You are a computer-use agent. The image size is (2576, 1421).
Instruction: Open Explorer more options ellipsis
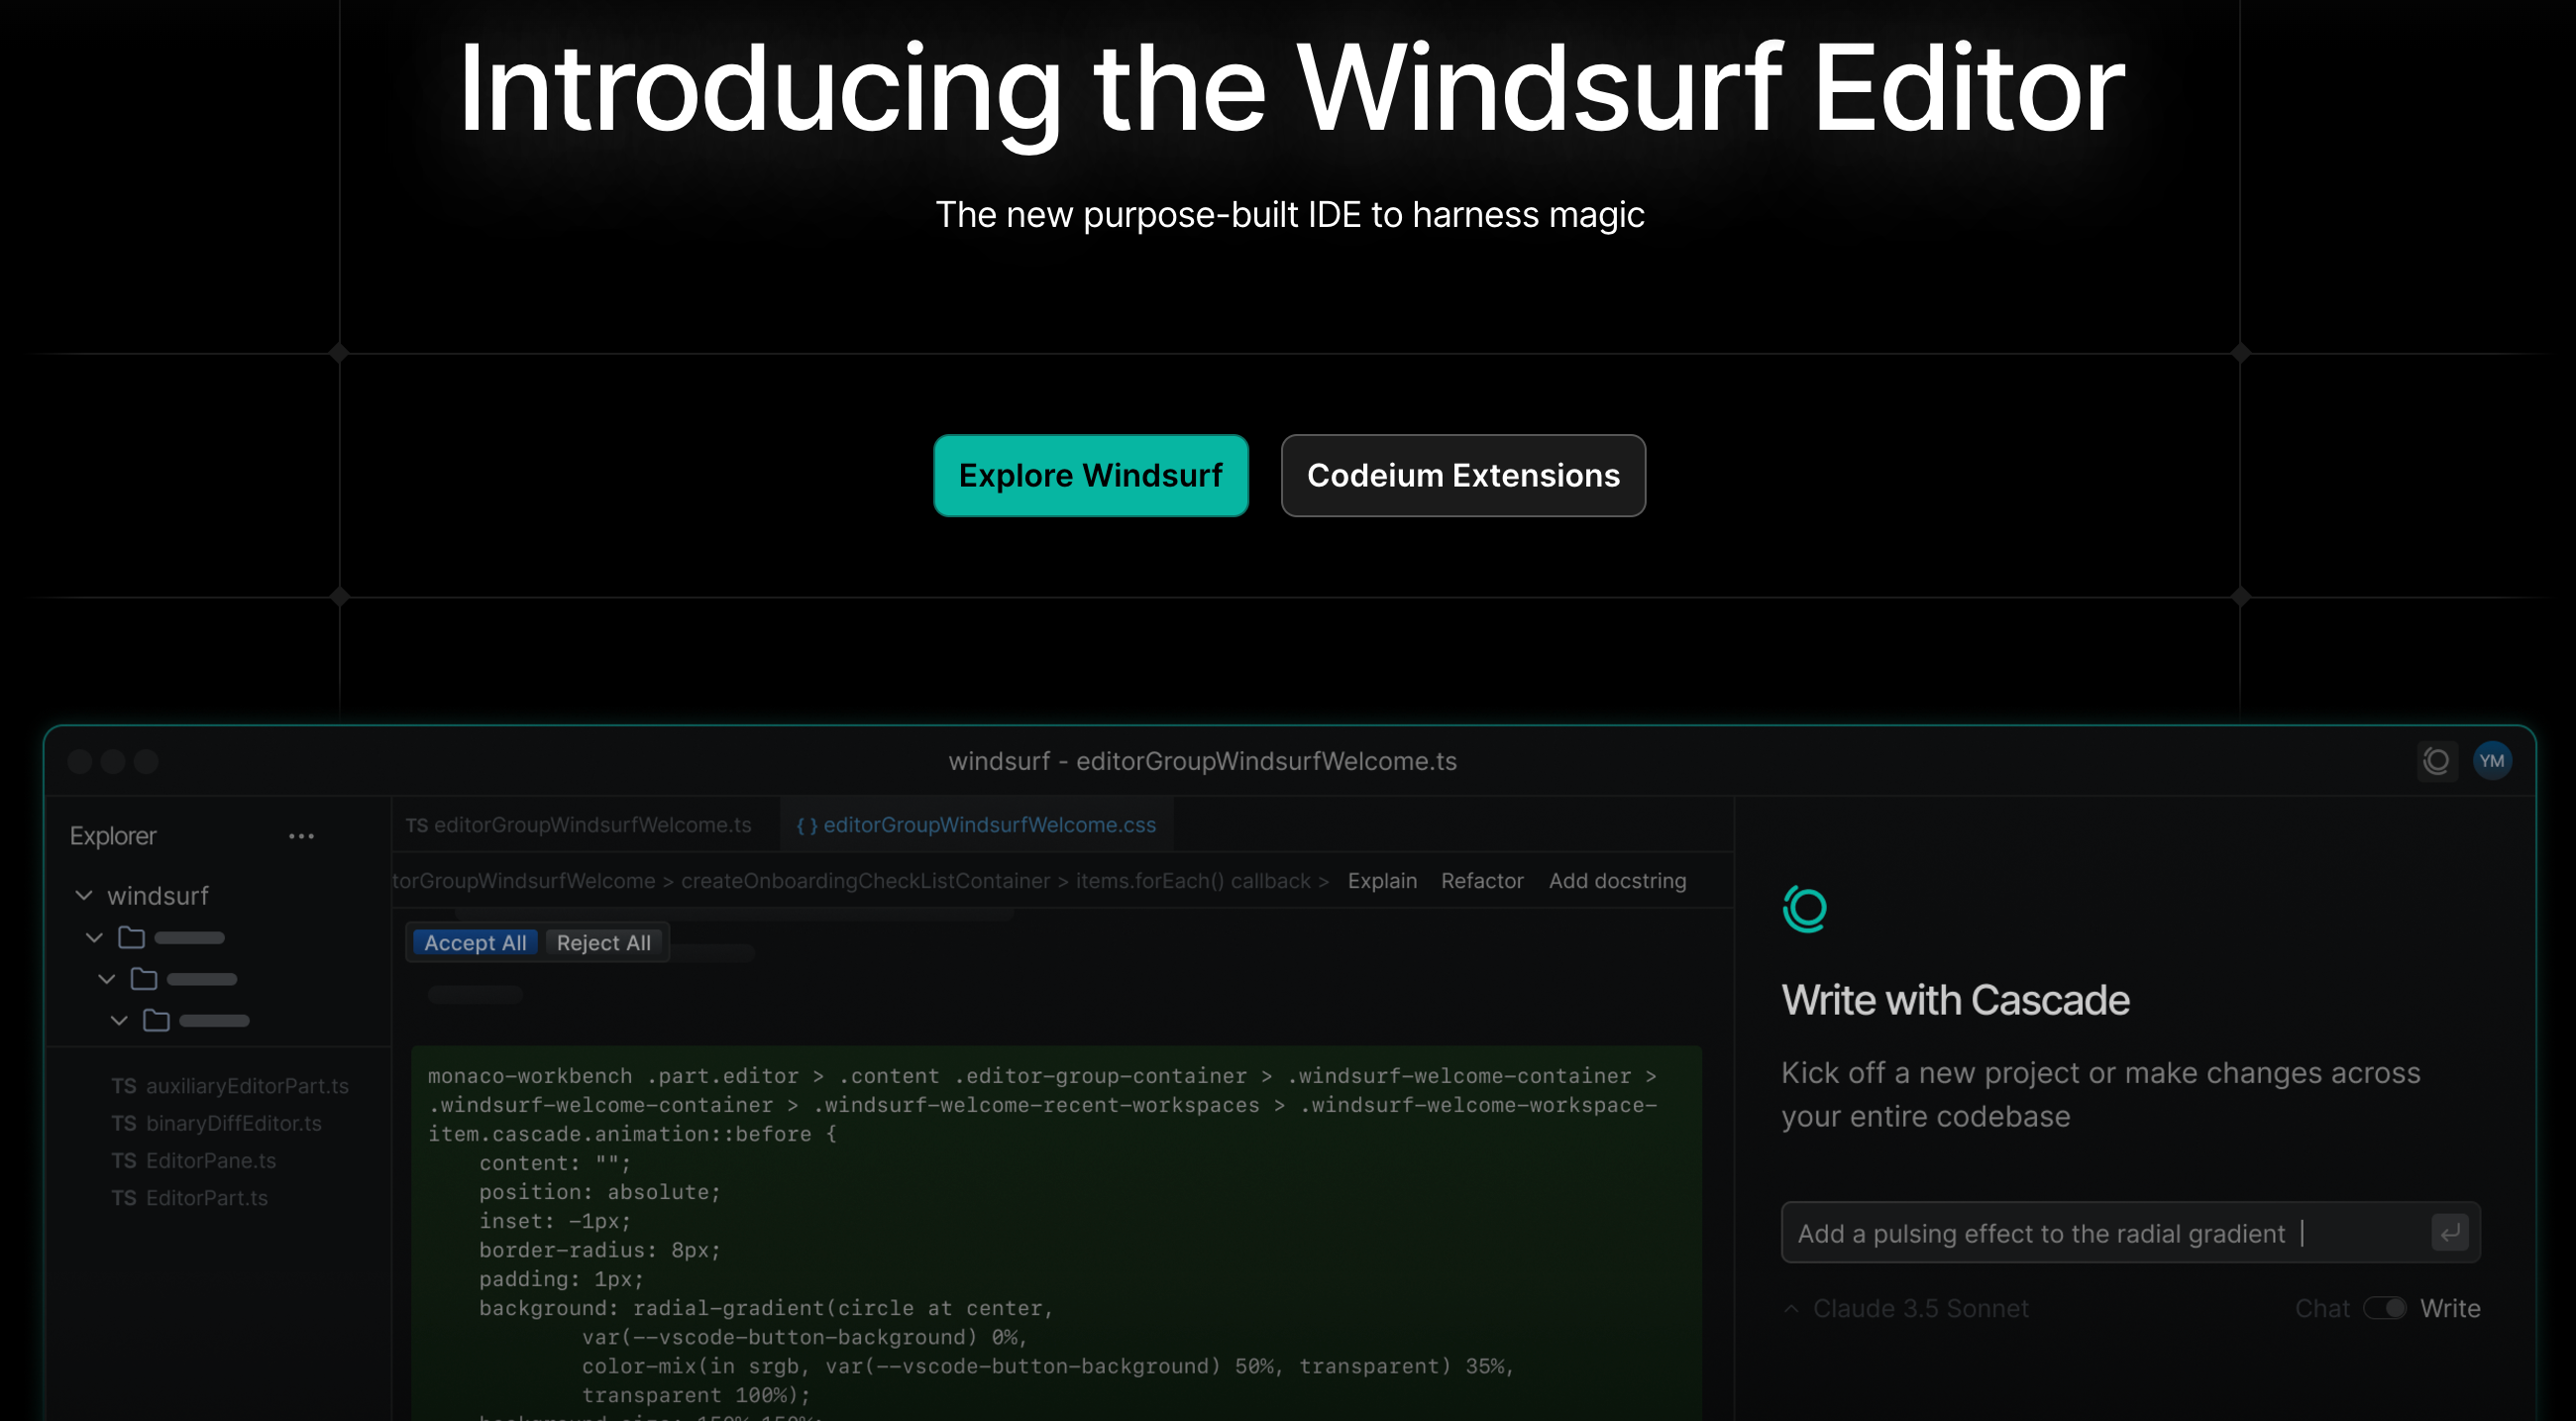301,836
